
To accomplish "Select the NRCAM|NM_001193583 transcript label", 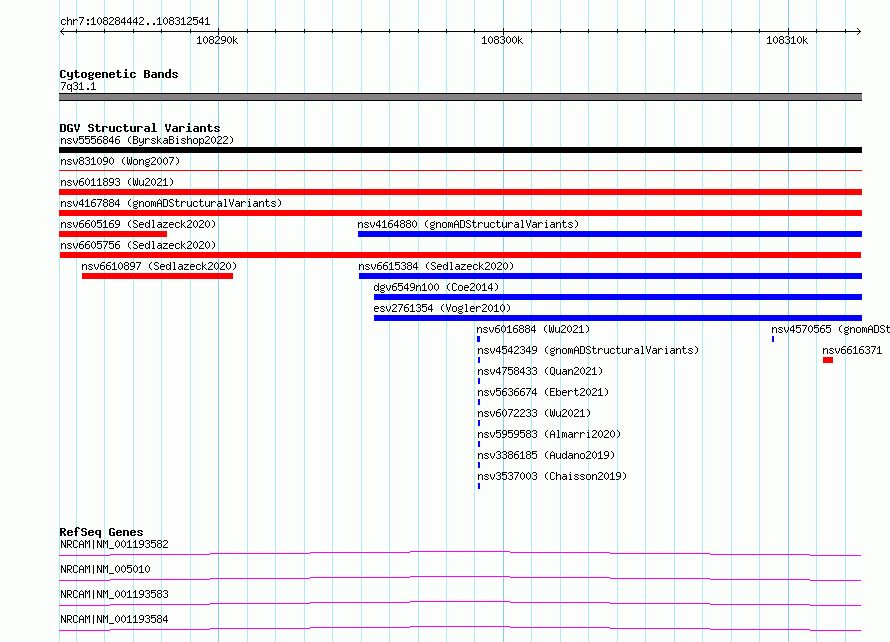I will 114,594.
